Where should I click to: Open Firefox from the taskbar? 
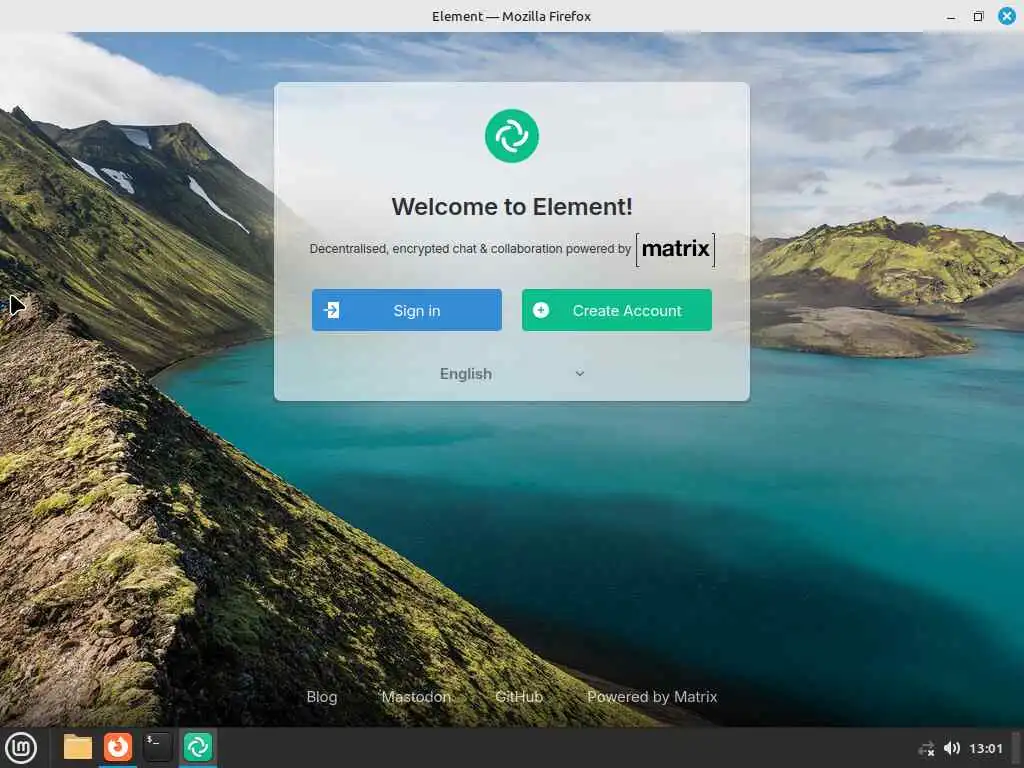click(118, 747)
